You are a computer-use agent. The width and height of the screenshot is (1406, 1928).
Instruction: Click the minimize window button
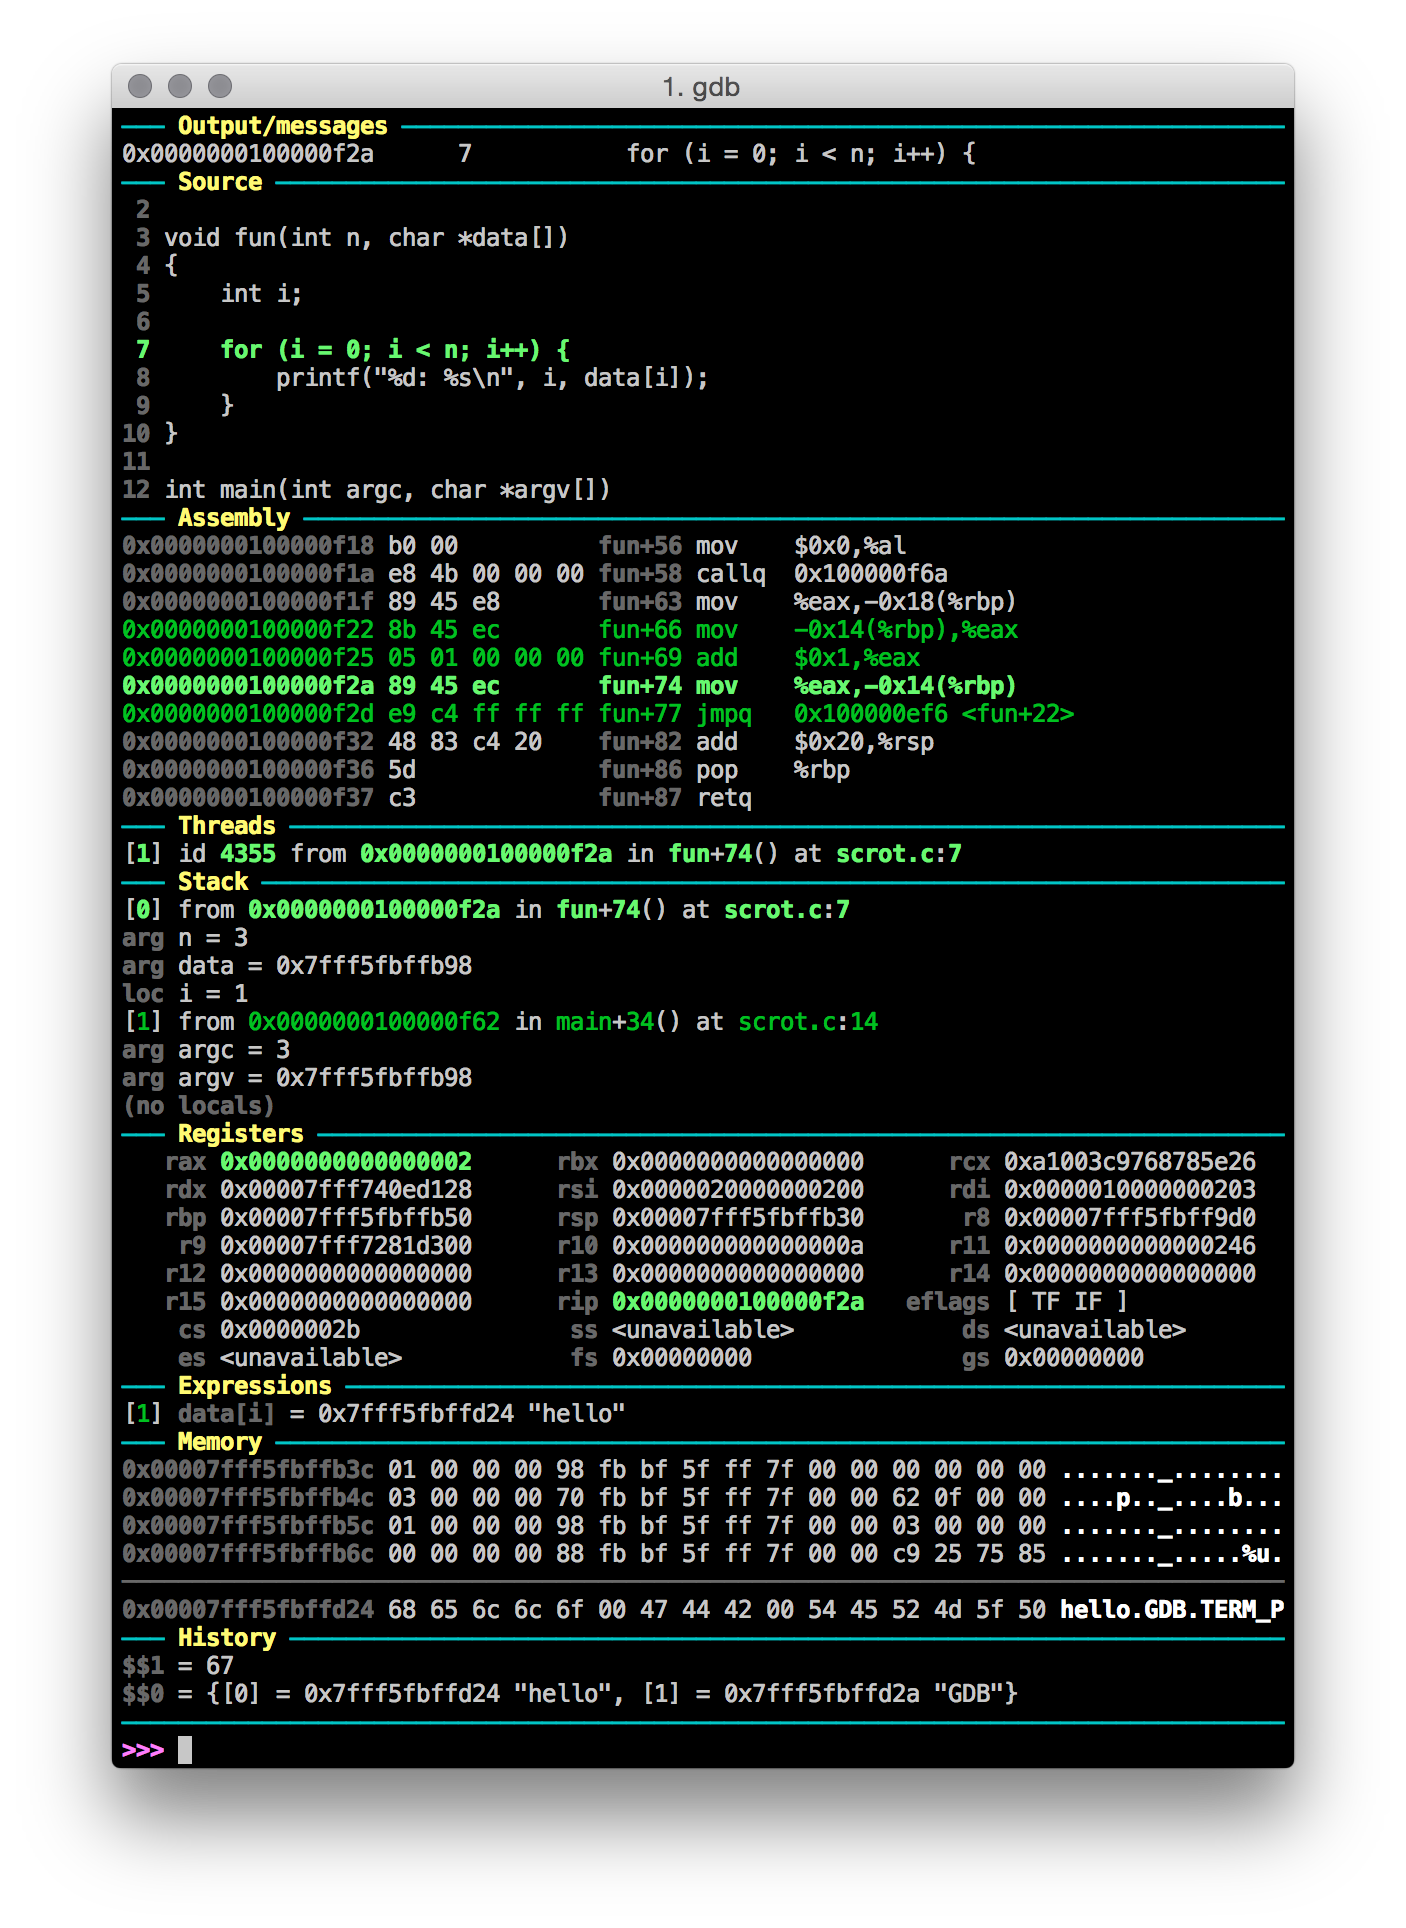180,86
